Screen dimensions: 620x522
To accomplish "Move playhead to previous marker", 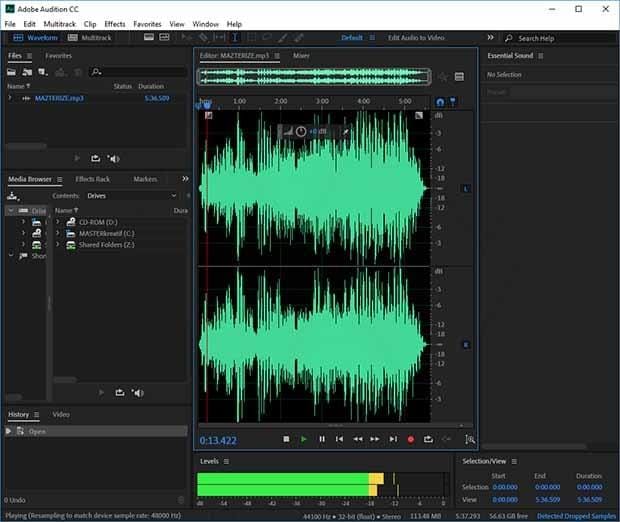I will [339, 439].
